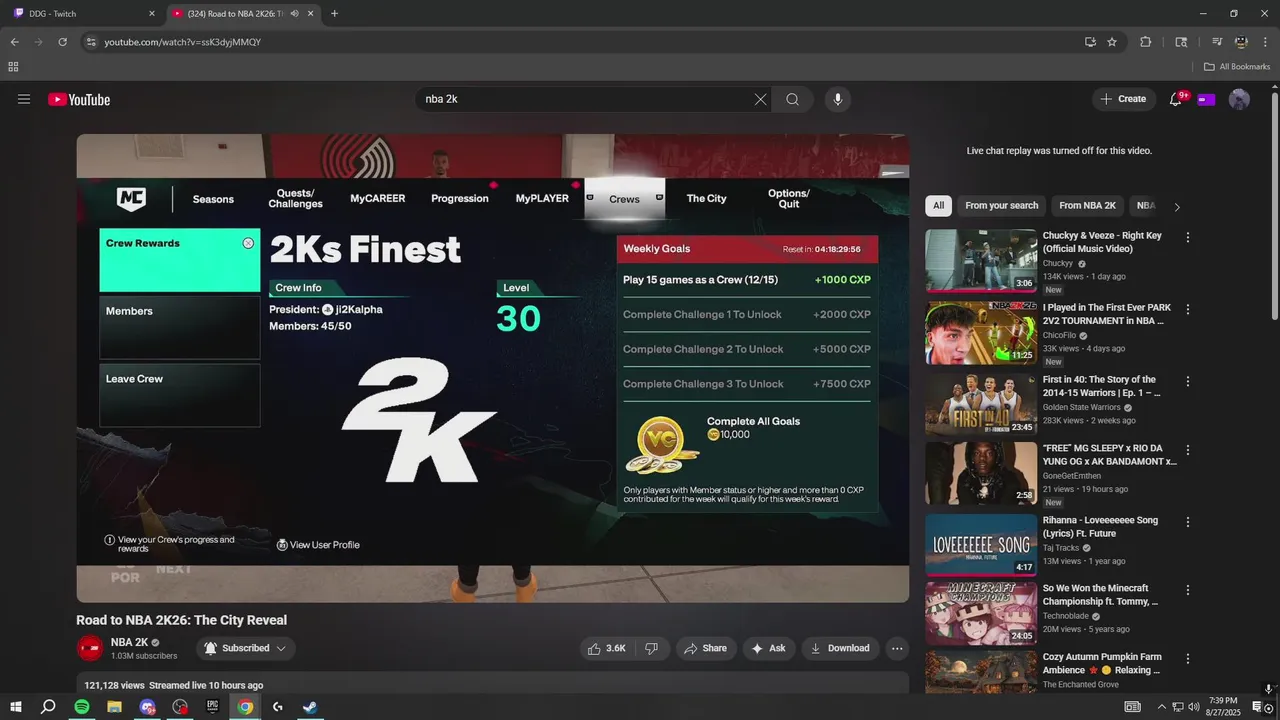The height and width of the screenshot is (720, 1280).
Task: Open the apps grid in the bookmarks bar
Action: pyautogui.click(x=13, y=67)
